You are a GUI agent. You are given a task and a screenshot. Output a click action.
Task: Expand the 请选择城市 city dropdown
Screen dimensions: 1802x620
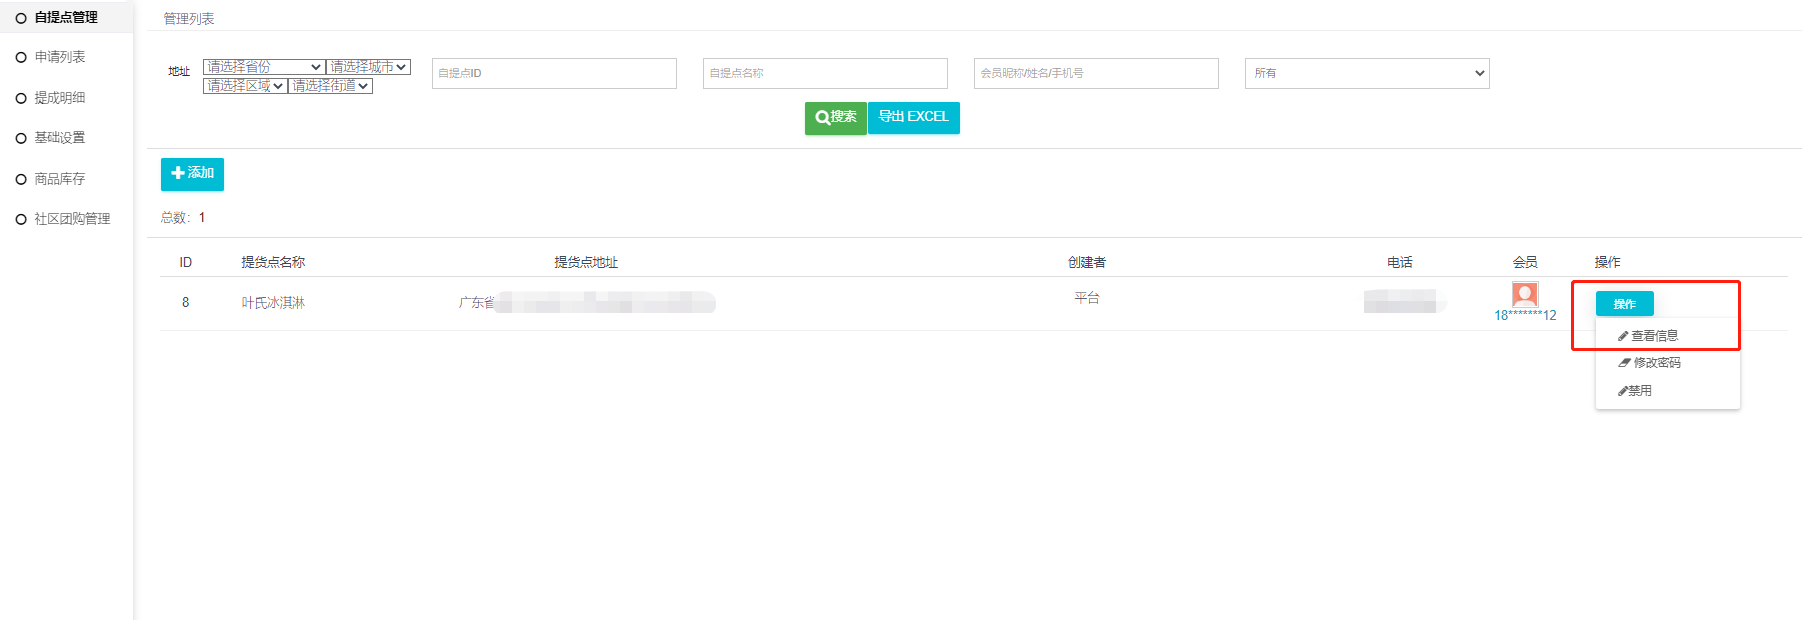coord(368,67)
